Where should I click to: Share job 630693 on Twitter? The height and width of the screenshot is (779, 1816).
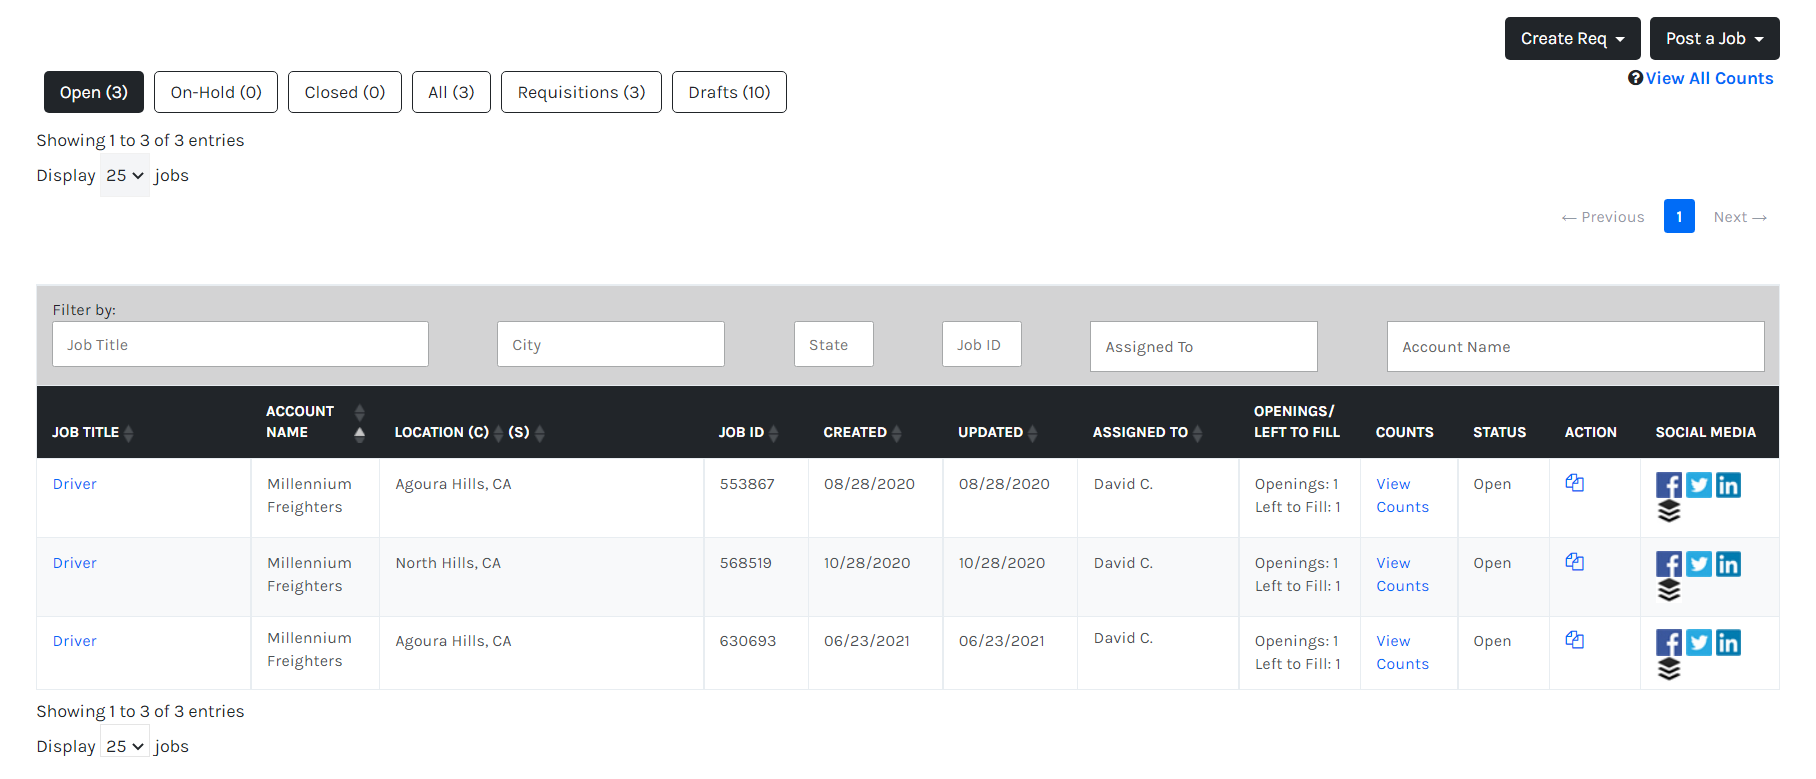[1698, 642]
